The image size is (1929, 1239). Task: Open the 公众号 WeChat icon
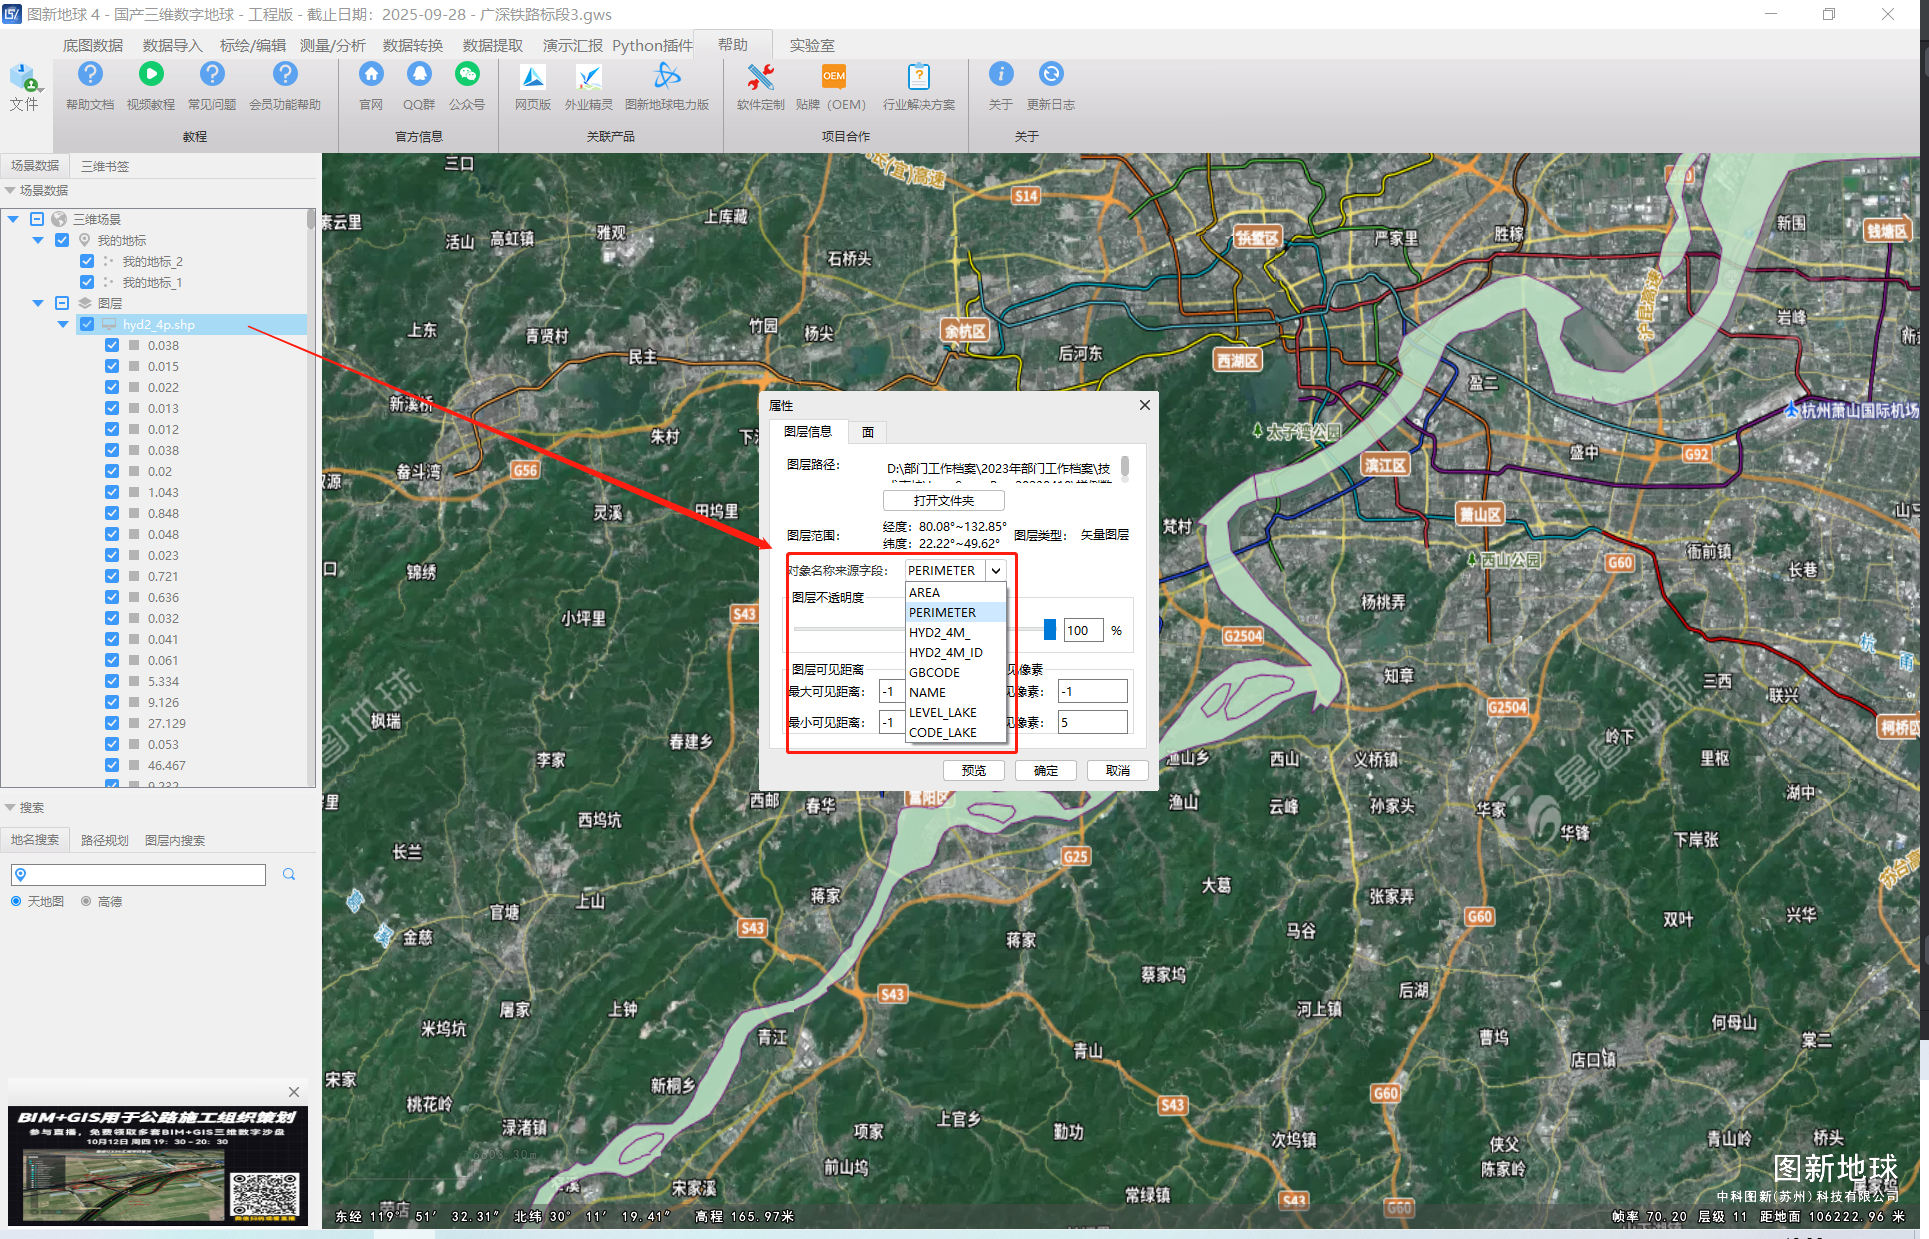pos(467,75)
